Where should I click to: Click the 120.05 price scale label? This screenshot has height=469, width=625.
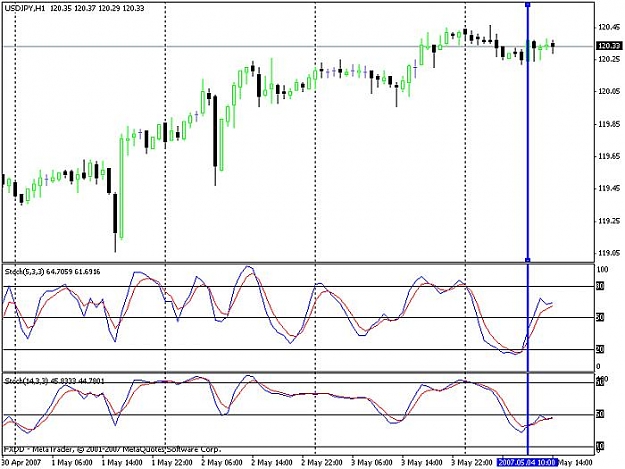[x=609, y=92]
